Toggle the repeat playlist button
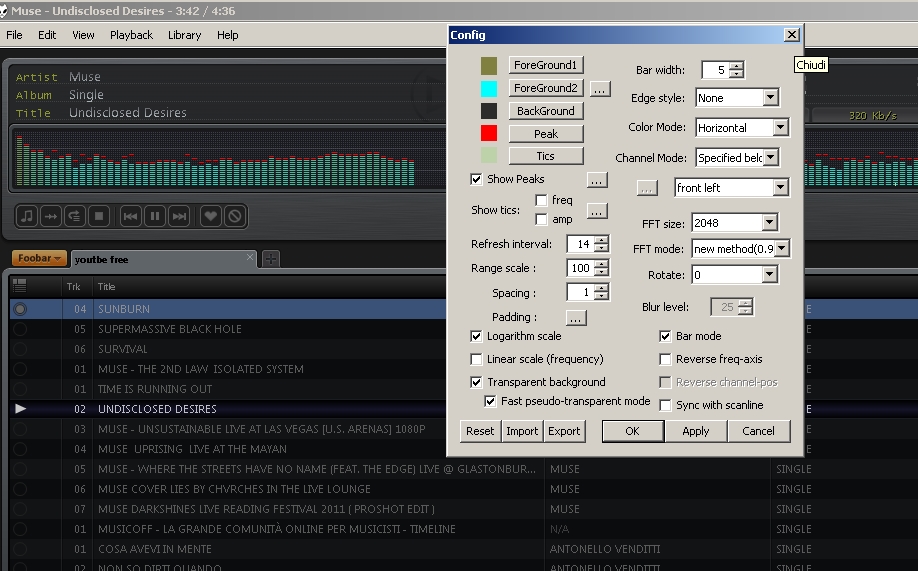Screen dimensions: 918x571 click(x=75, y=216)
